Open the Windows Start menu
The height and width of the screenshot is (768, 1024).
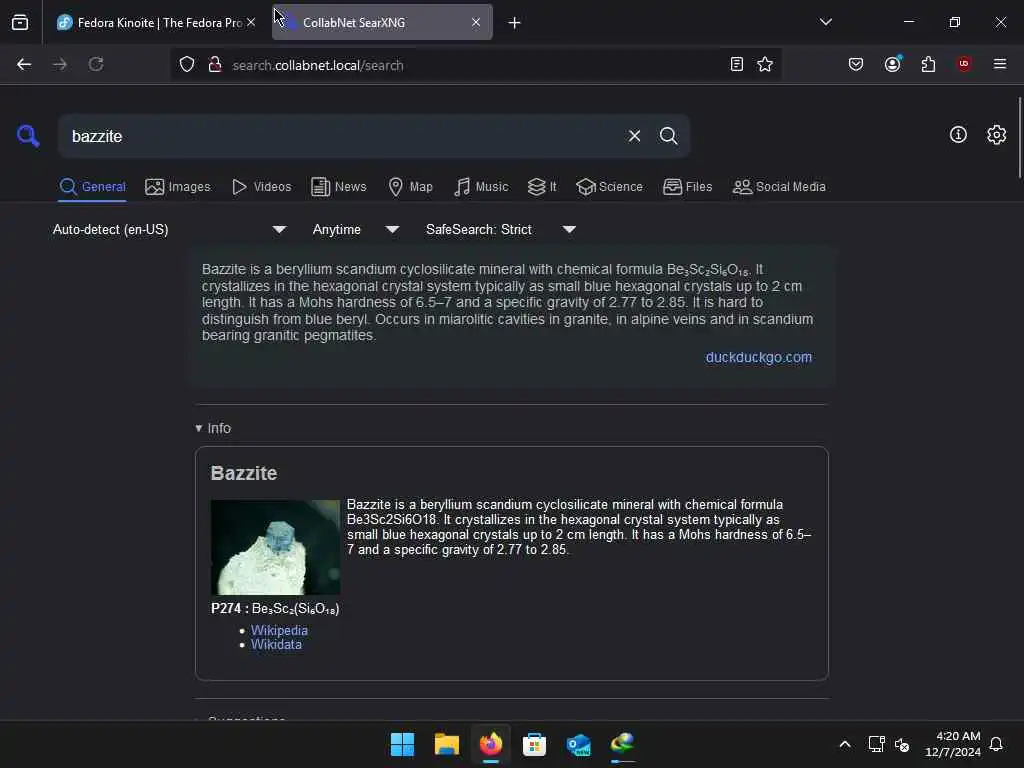click(x=402, y=744)
